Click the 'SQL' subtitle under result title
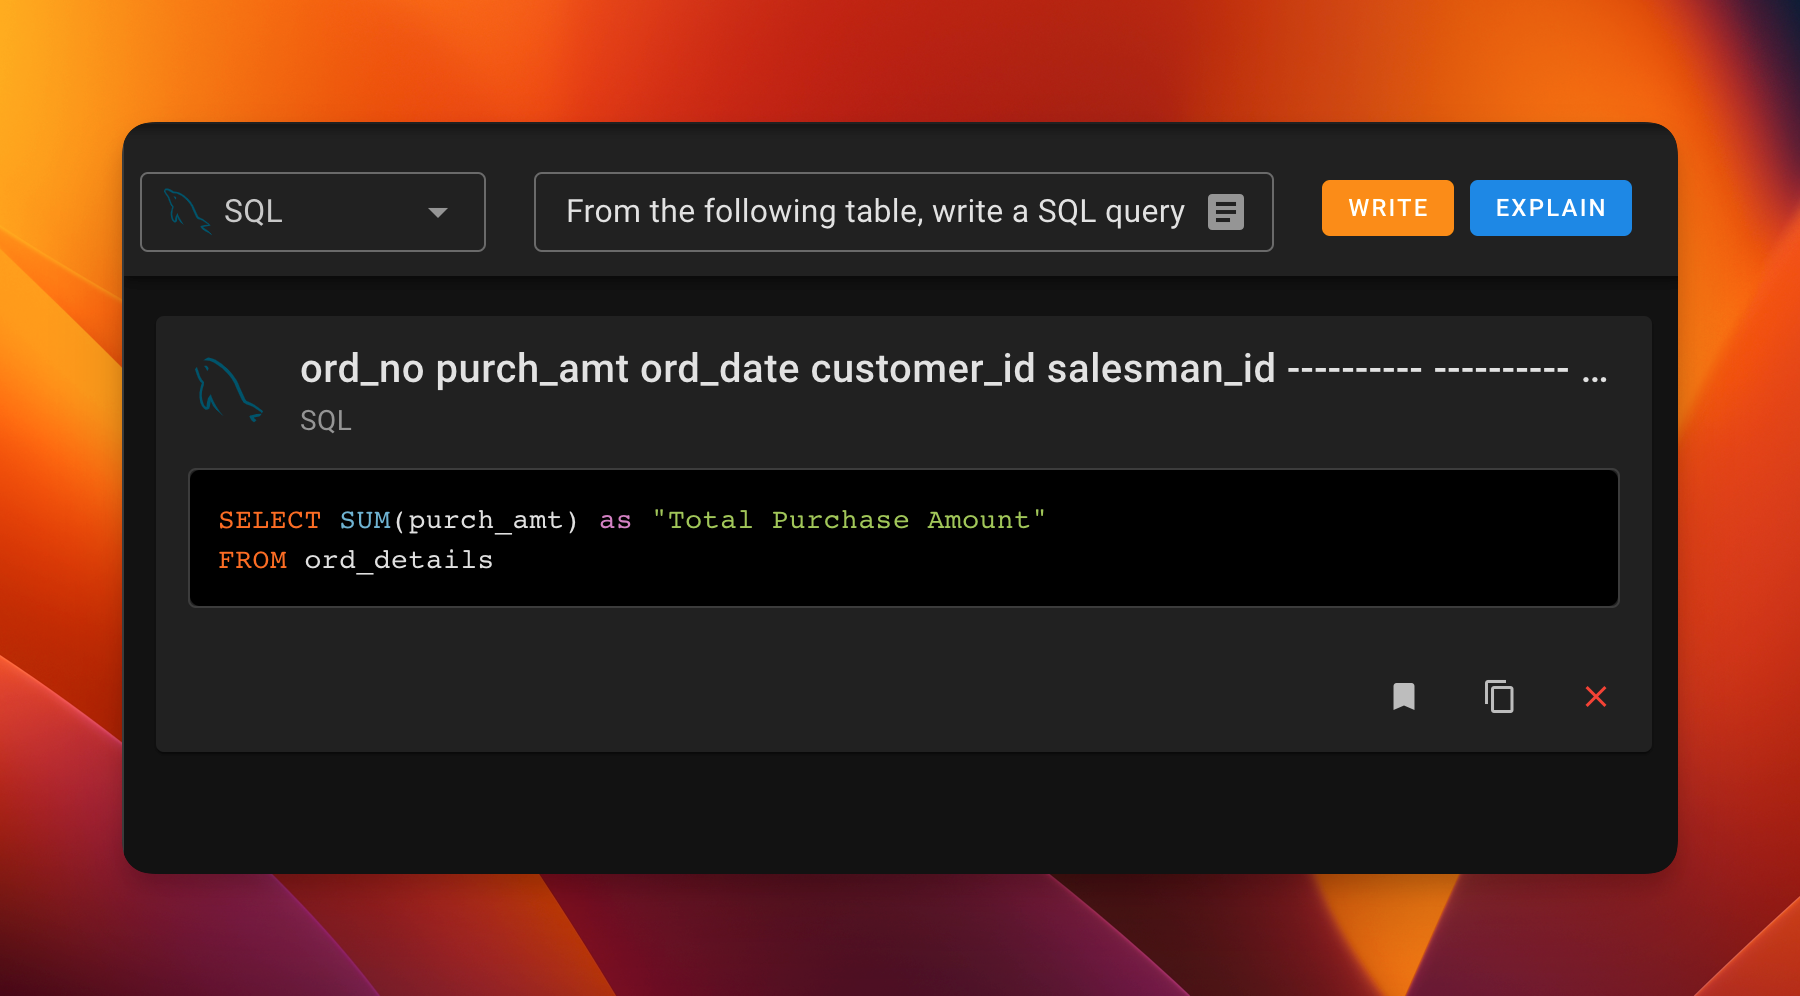The width and height of the screenshot is (1800, 996). pyautogui.click(x=326, y=420)
